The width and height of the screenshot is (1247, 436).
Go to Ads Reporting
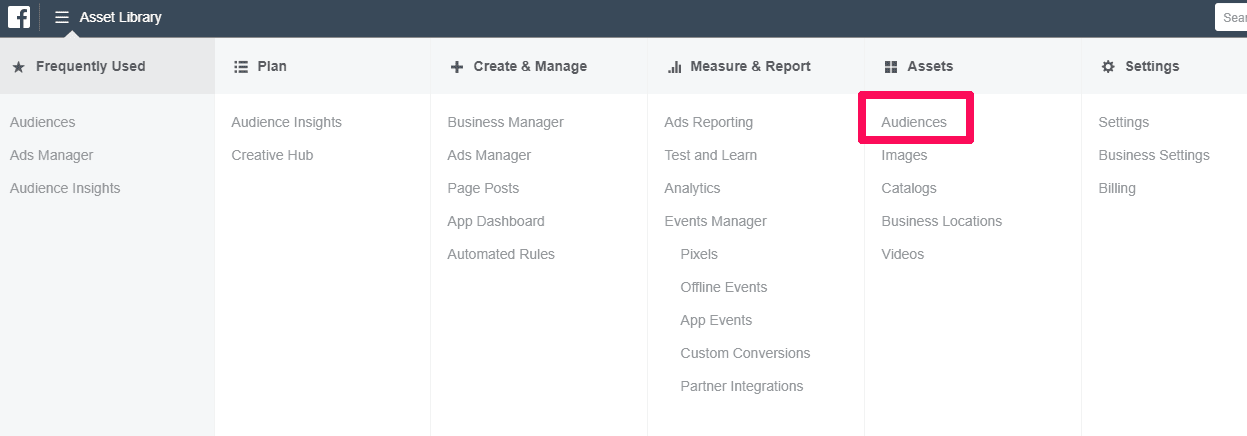click(x=708, y=122)
